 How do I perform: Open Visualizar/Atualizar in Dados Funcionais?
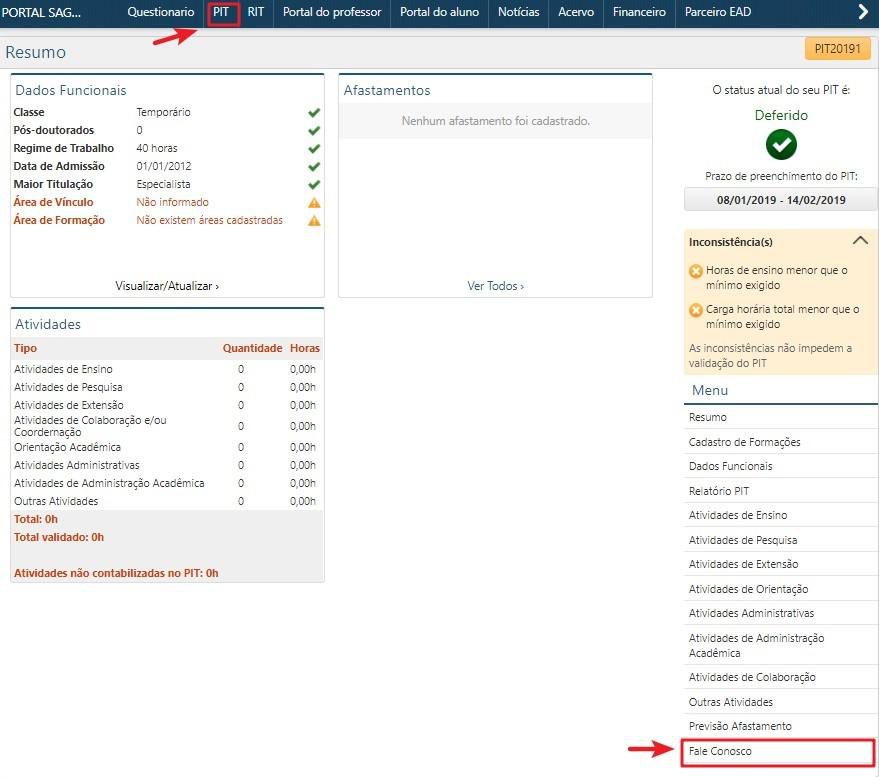pyautogui.click(x=167, y=286)
